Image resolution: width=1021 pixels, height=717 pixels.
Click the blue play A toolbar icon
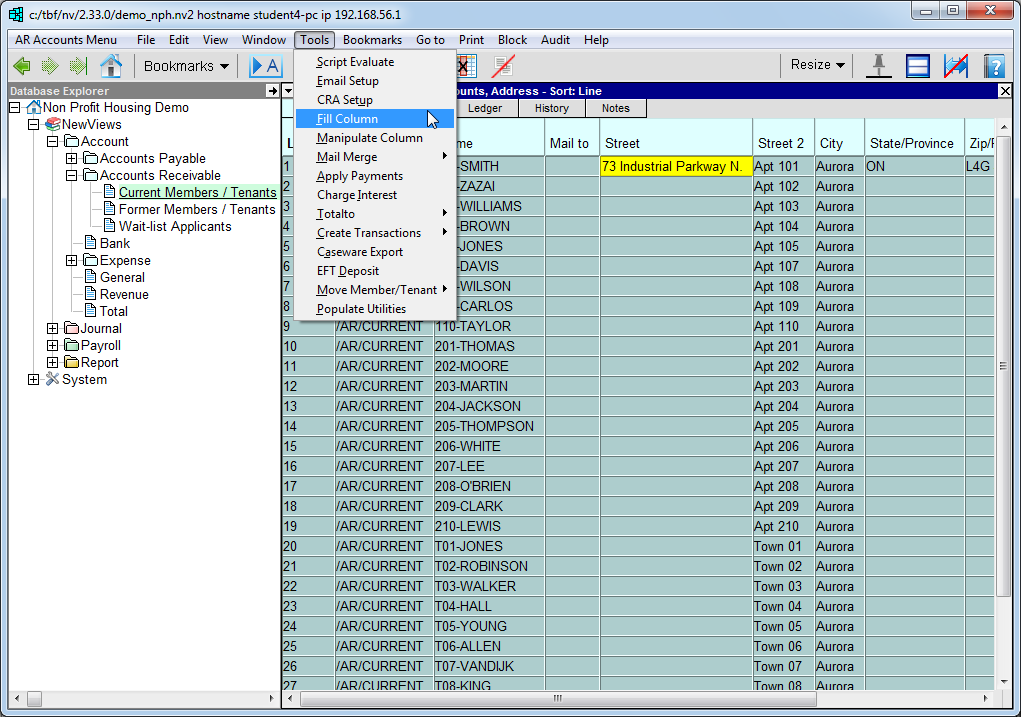265,66
